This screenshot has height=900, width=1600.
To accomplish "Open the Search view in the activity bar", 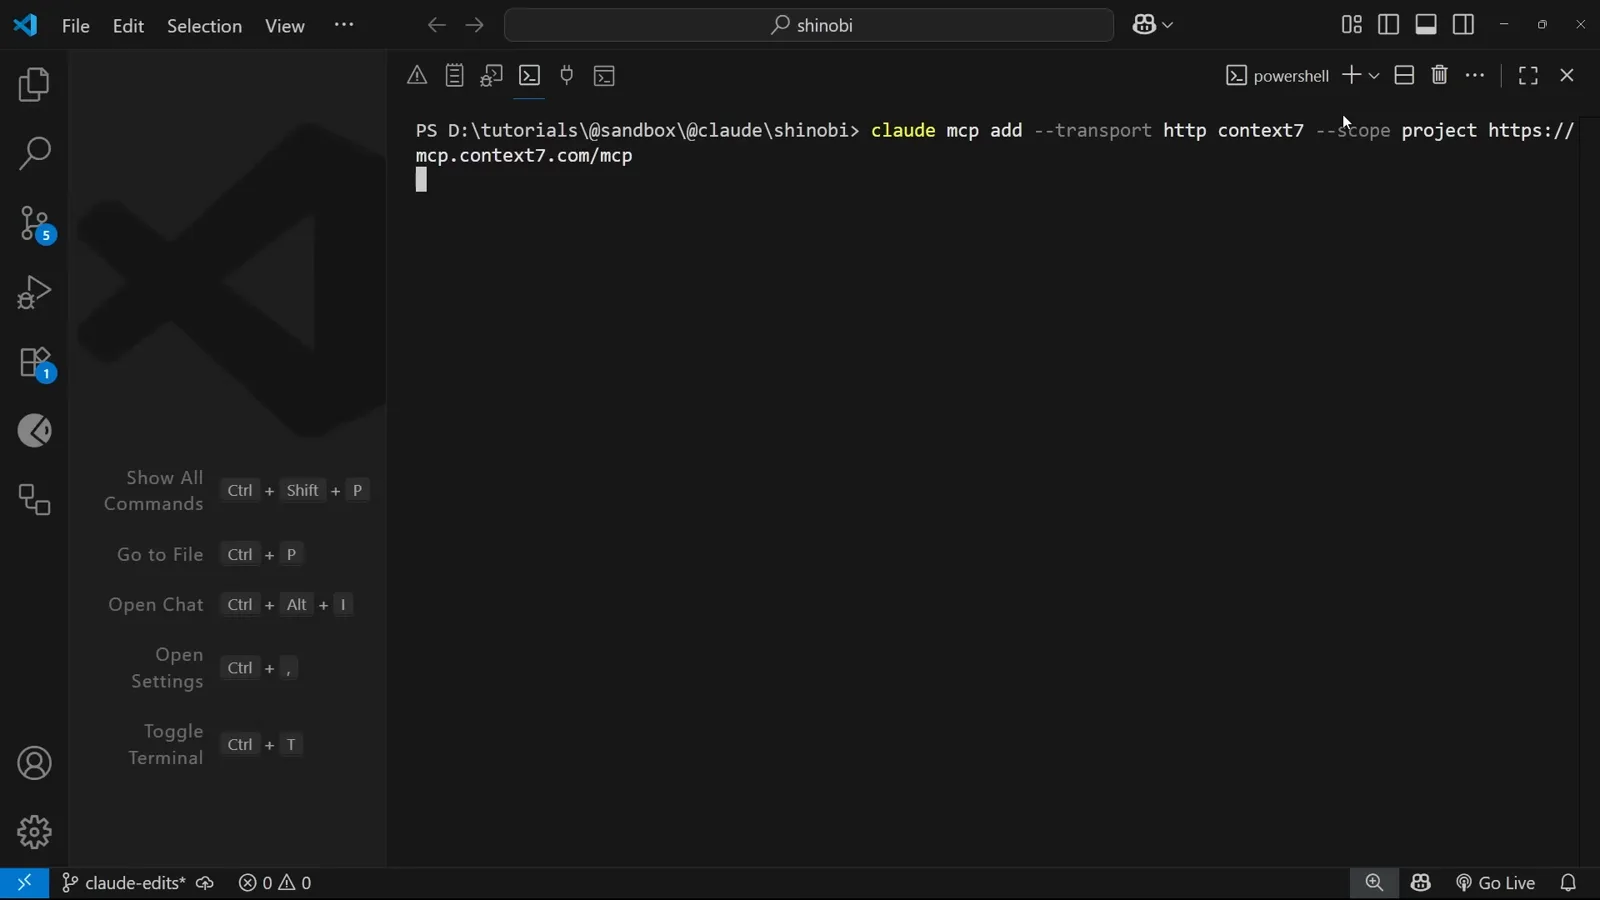I will [34, 154].
